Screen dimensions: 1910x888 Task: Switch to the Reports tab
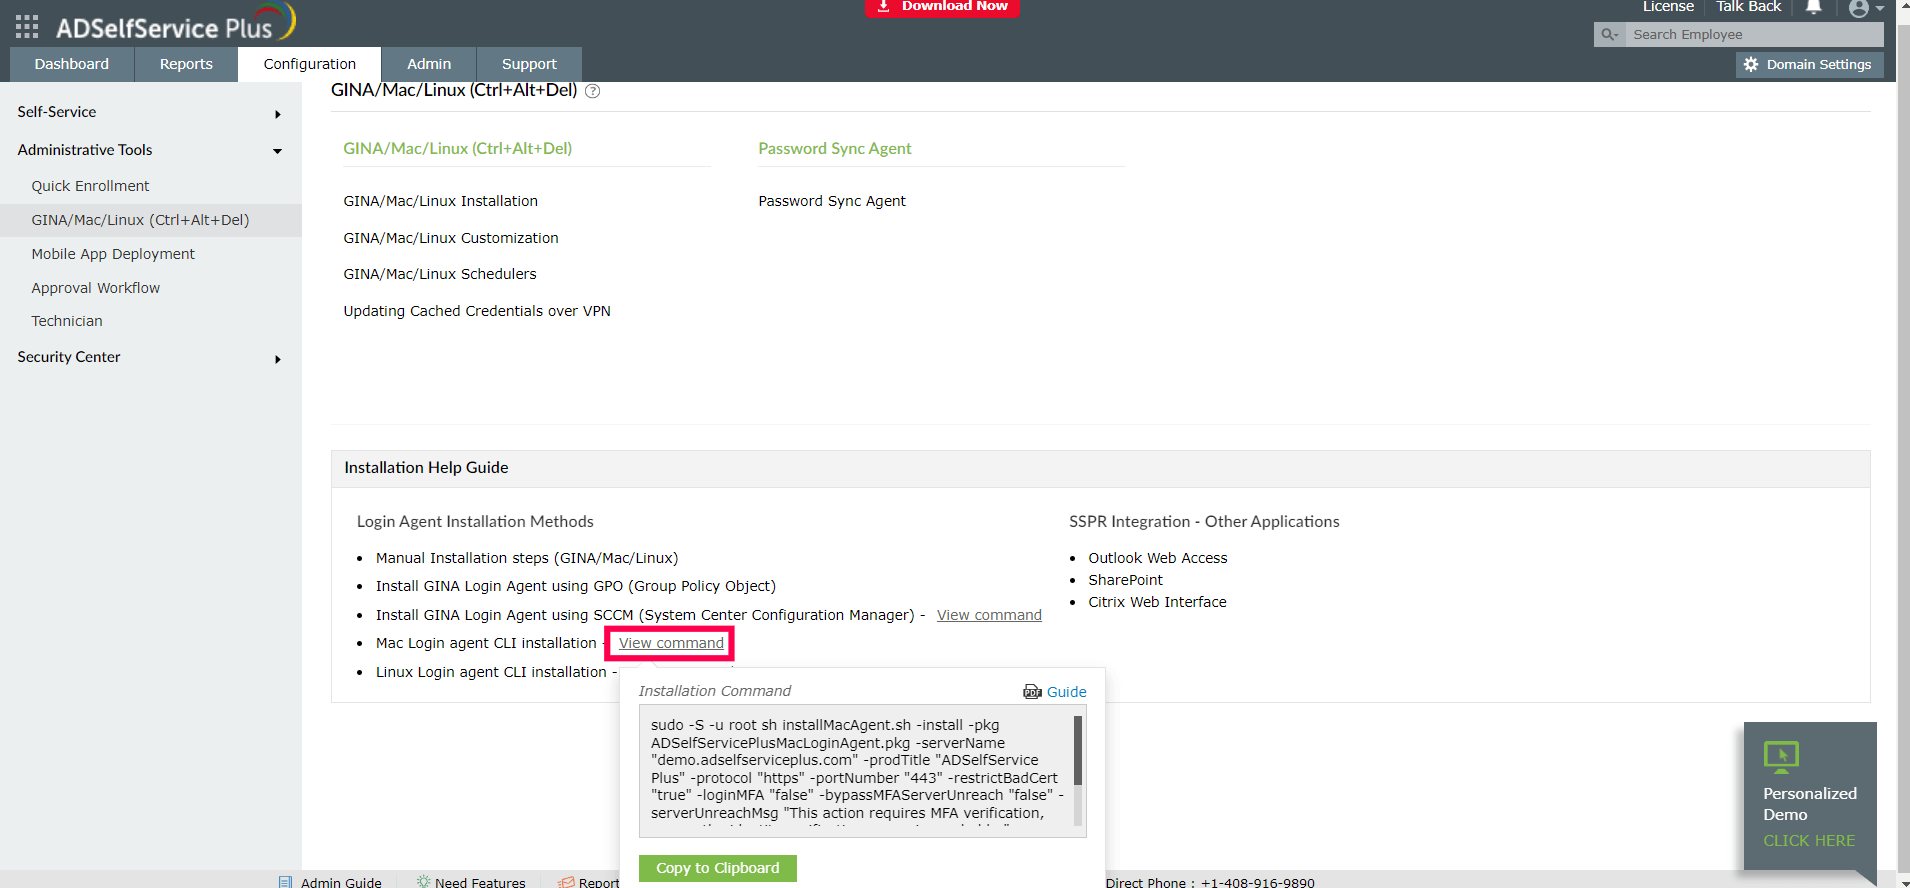(x=186, y=64)
